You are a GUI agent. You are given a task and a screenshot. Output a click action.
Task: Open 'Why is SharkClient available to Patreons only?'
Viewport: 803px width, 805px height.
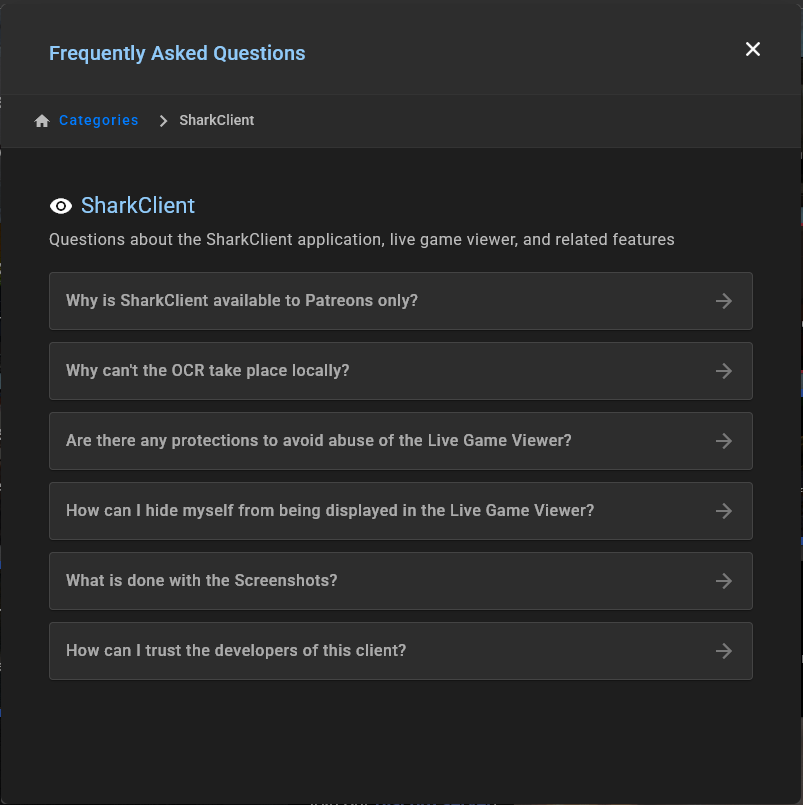coord(242,301)
